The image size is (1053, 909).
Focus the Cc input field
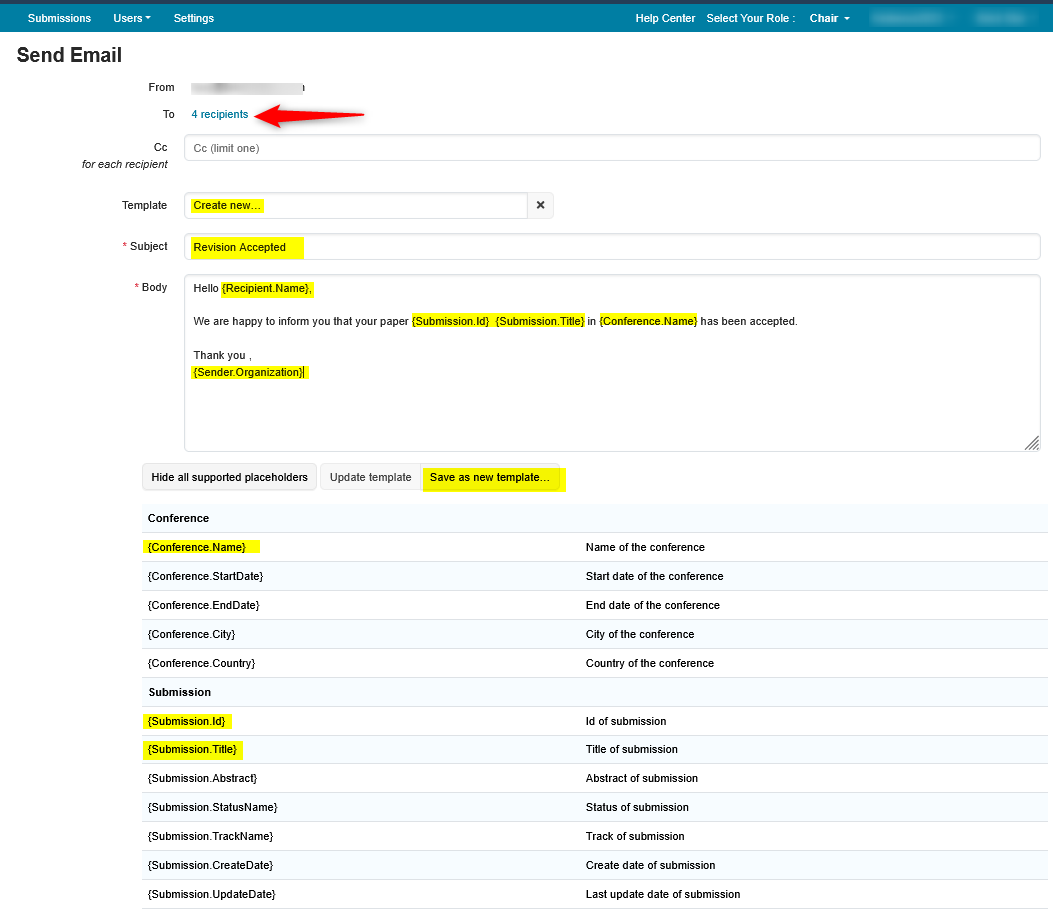point(612,148)
